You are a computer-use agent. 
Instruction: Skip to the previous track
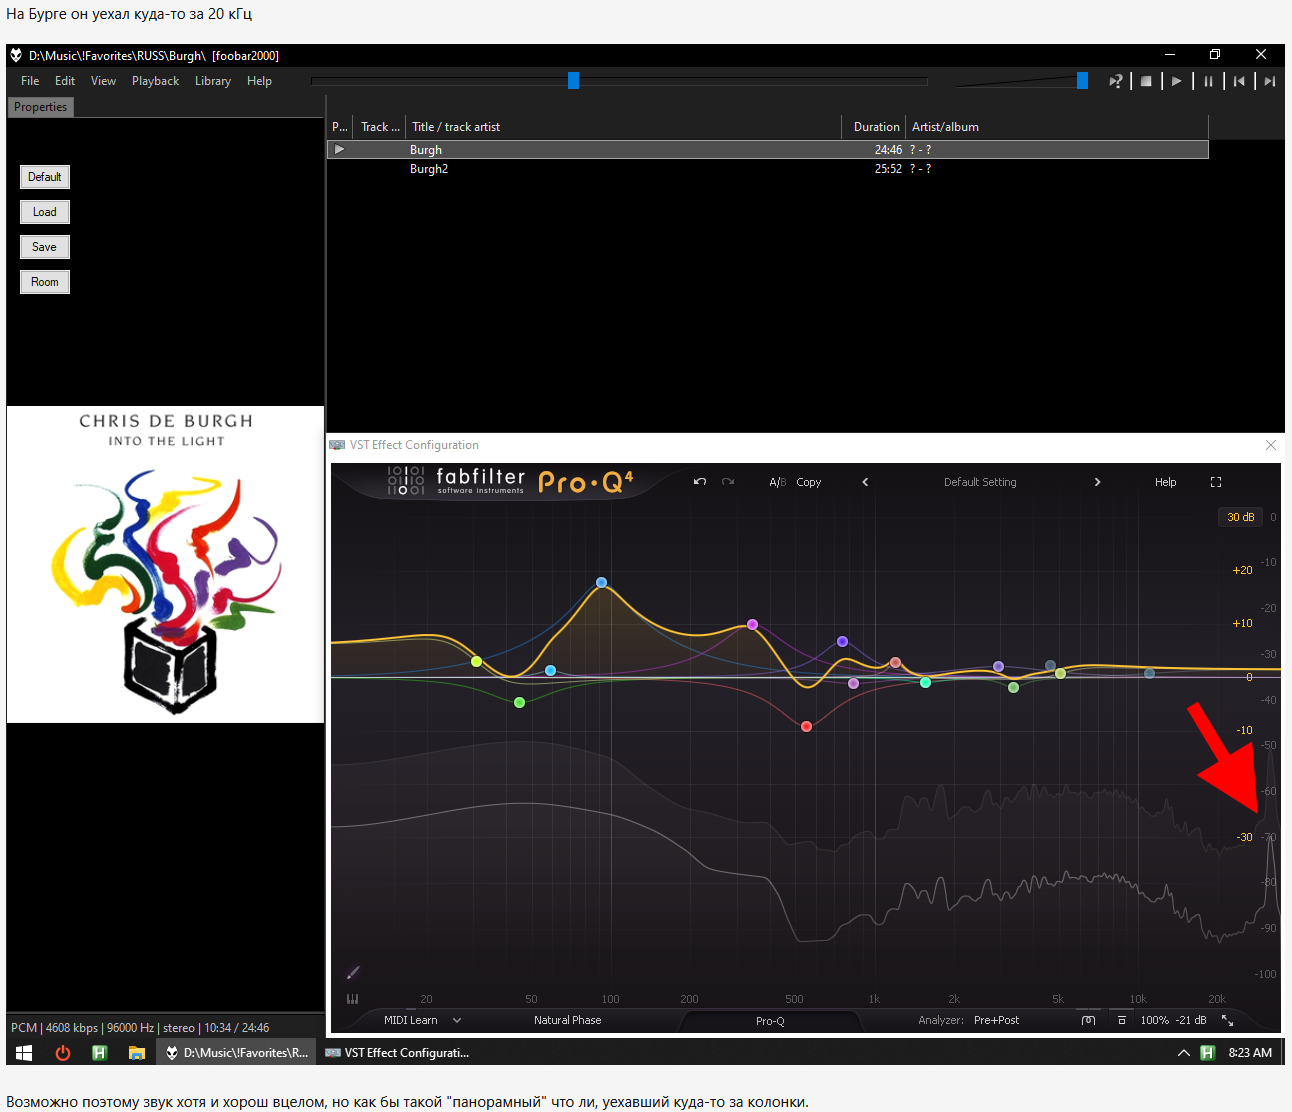1239,81
